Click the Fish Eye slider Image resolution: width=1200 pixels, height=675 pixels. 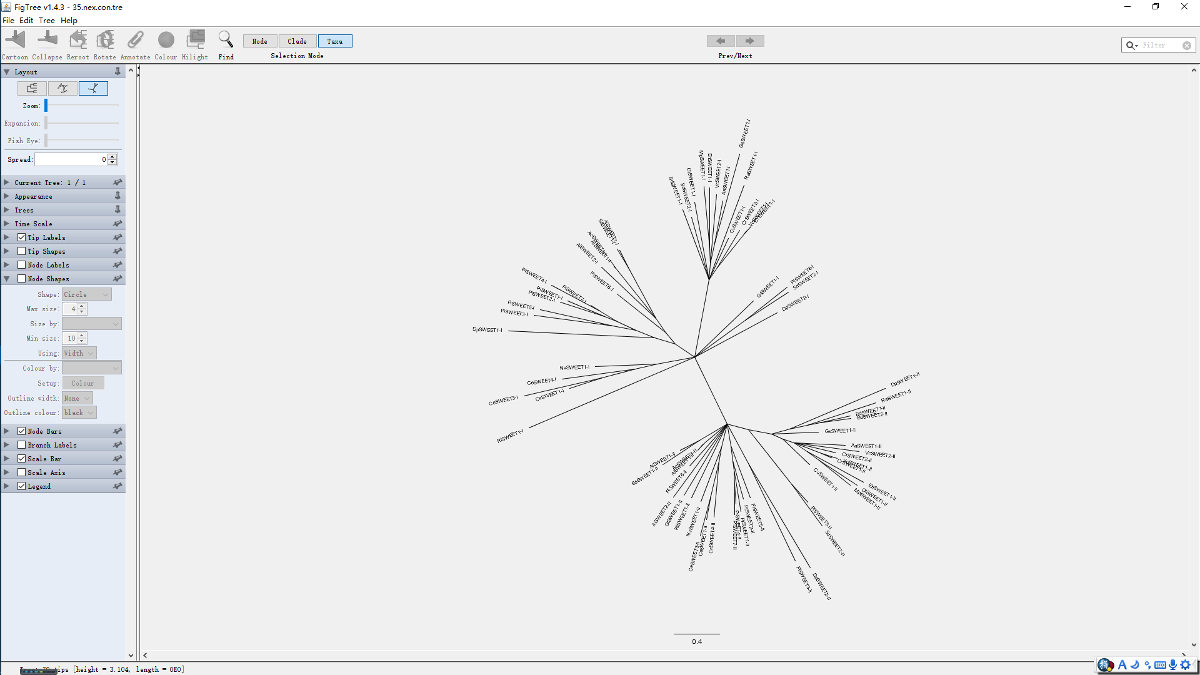click(x=82, y=141)
